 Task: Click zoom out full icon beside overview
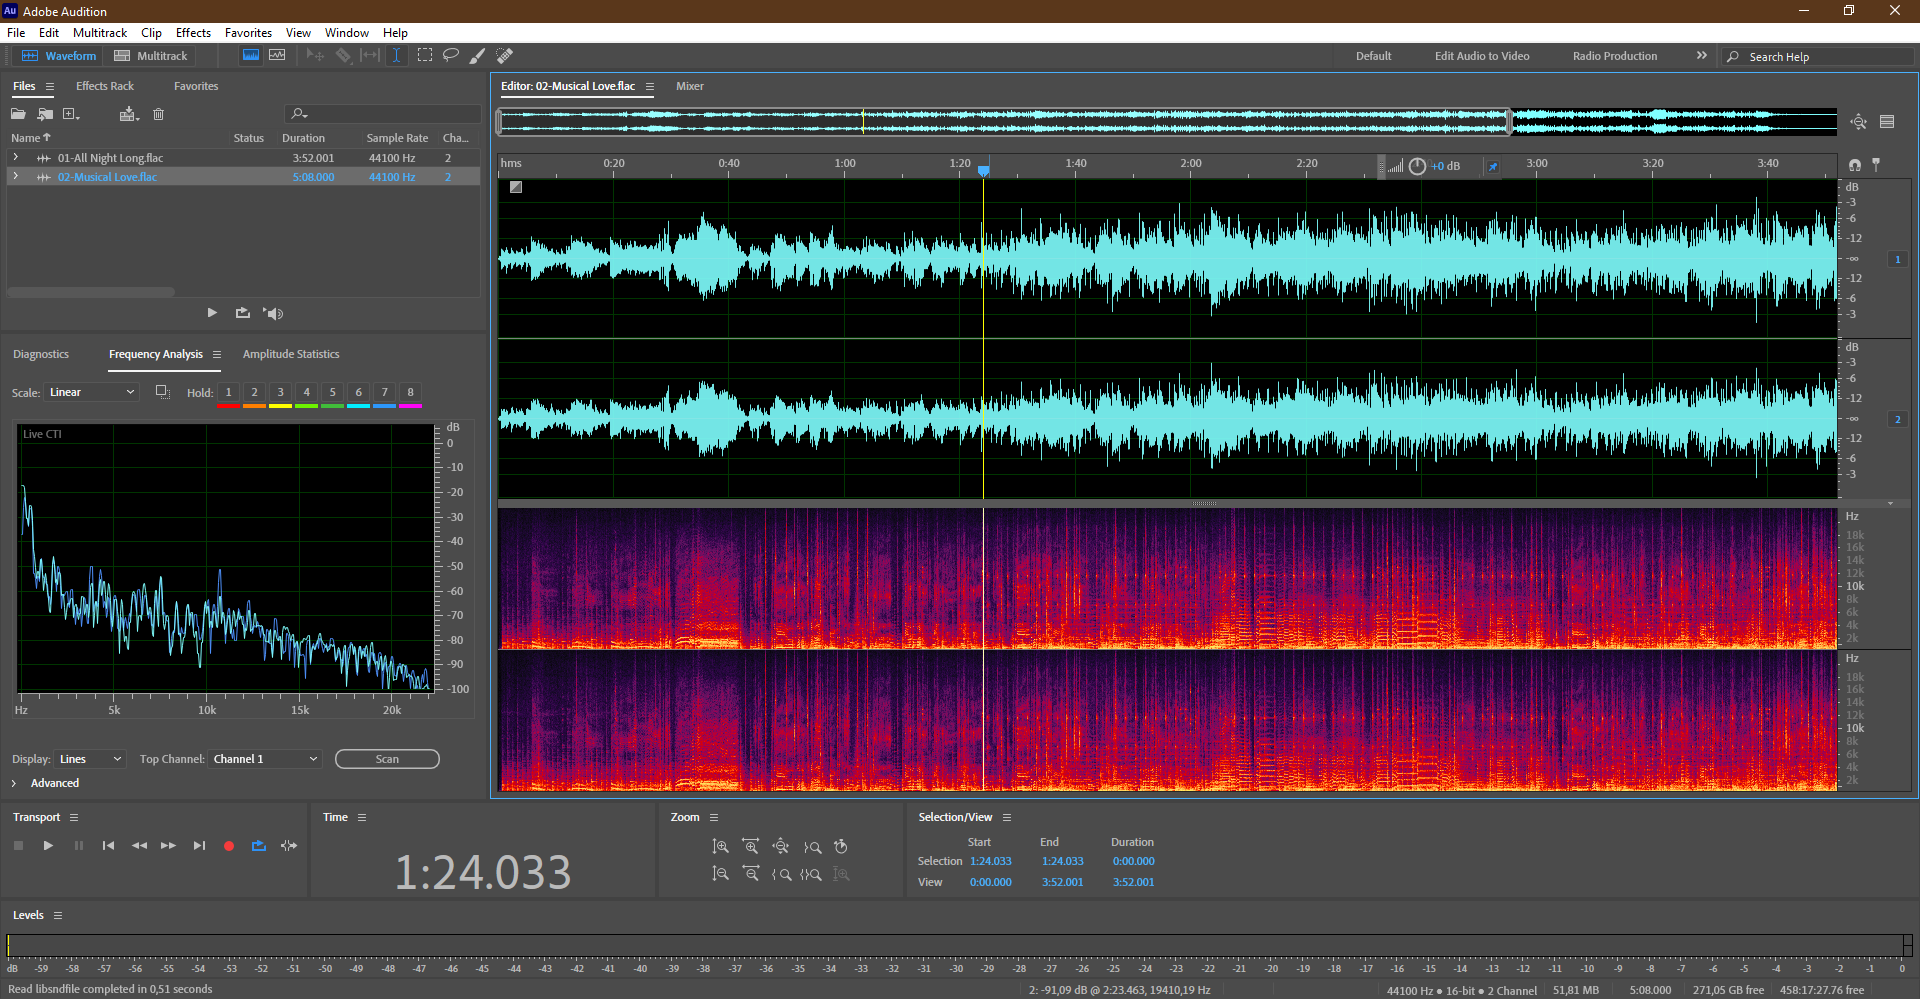tap(1858, 122)
